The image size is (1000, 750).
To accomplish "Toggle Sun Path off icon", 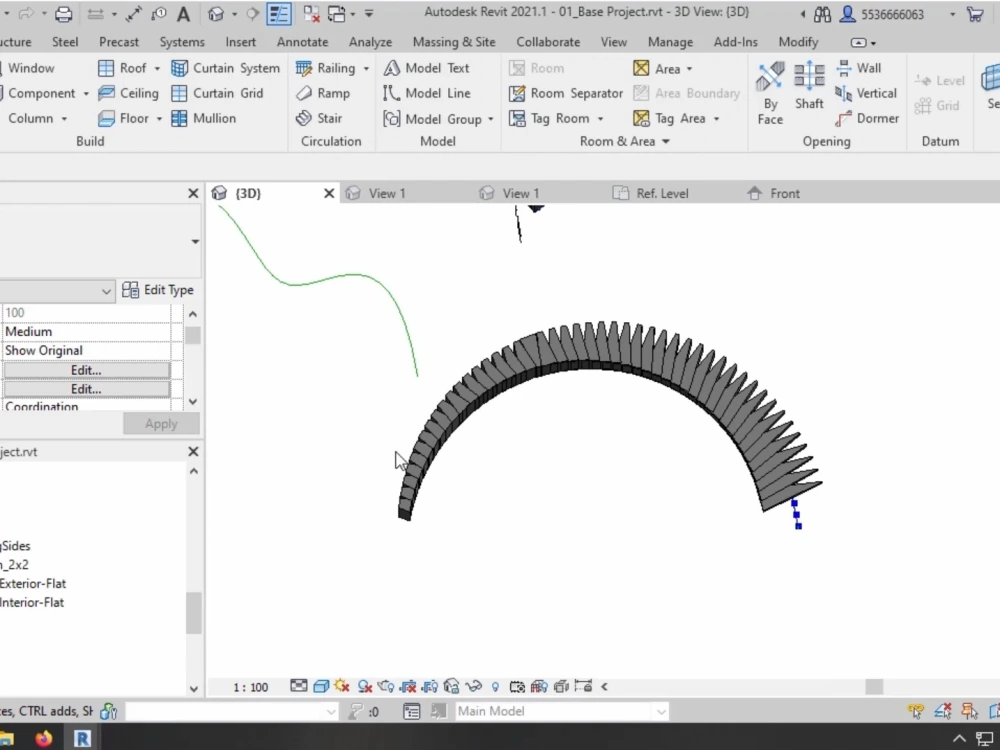I will [x=342, y=686].
